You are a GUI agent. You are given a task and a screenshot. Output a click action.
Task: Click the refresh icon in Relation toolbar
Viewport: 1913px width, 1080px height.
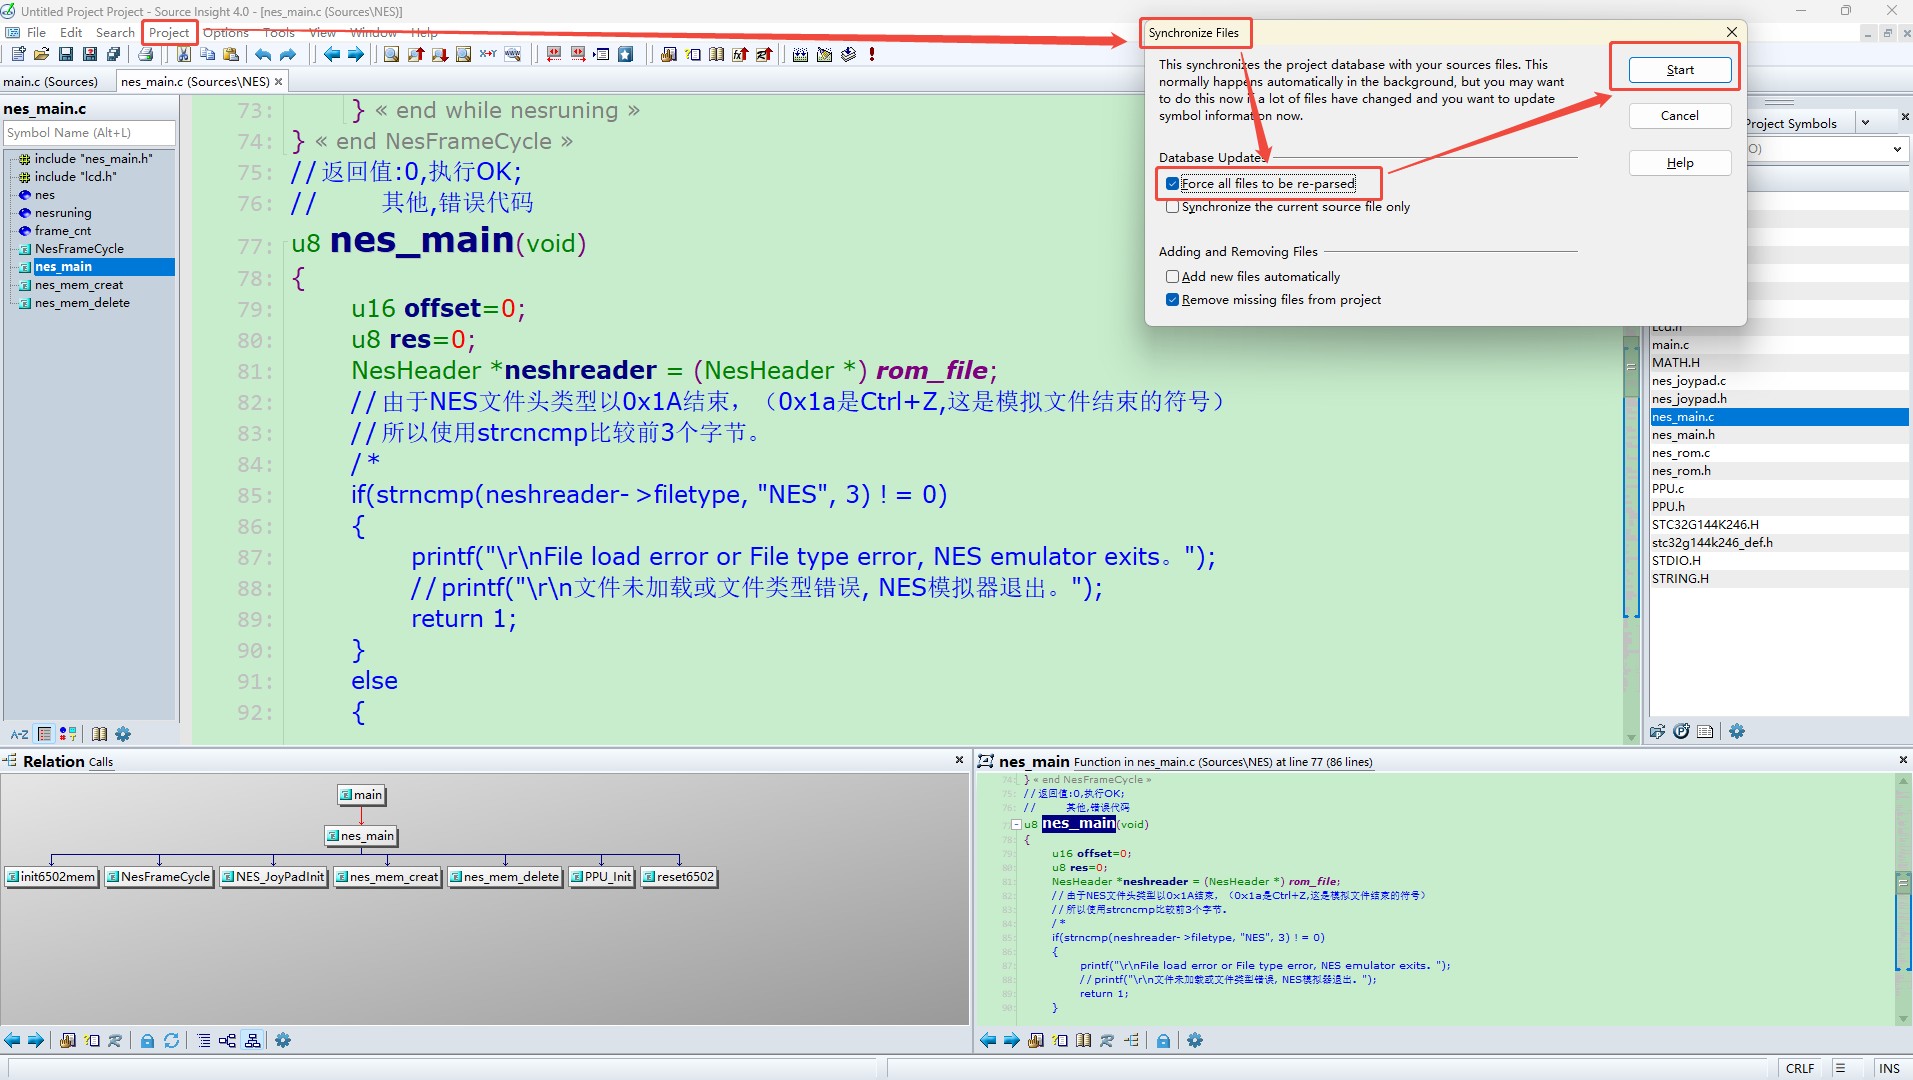[172, 1041]
